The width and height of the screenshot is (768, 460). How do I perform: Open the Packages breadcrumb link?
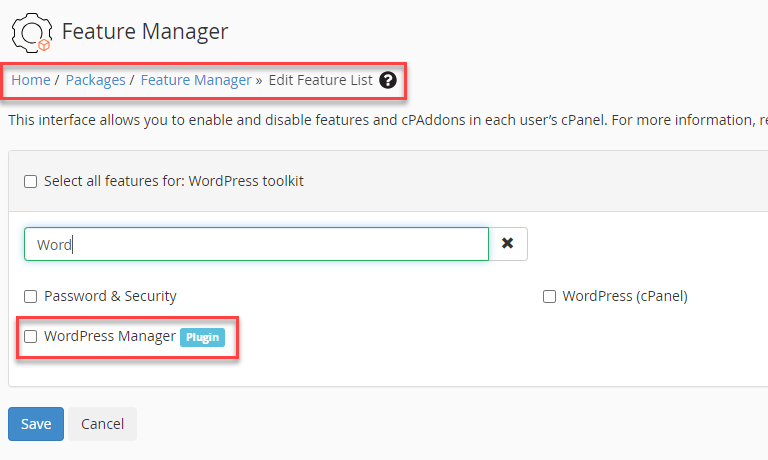[x=95, y=80]
